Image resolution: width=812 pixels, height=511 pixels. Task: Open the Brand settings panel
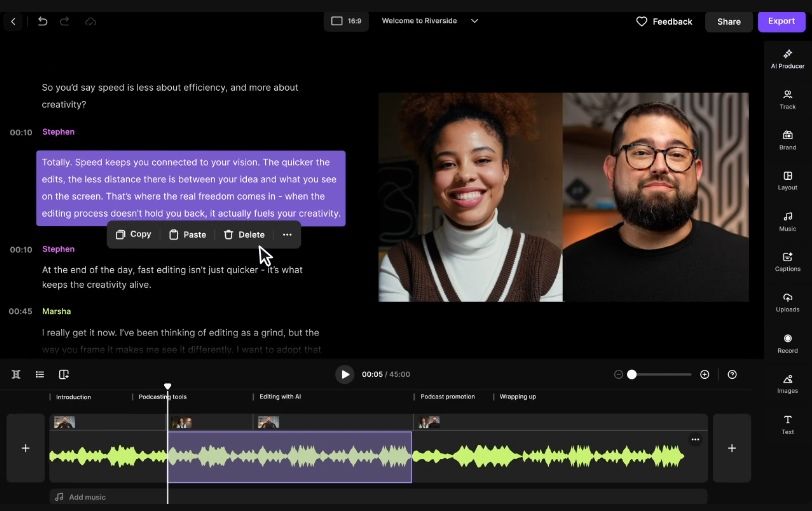click(x=787, y=139)
